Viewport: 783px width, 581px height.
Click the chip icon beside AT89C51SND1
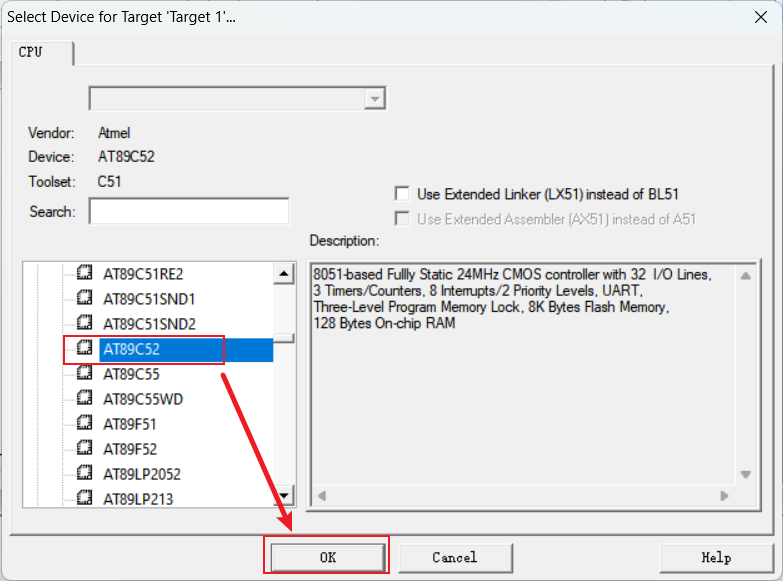(x=84, y=298)
